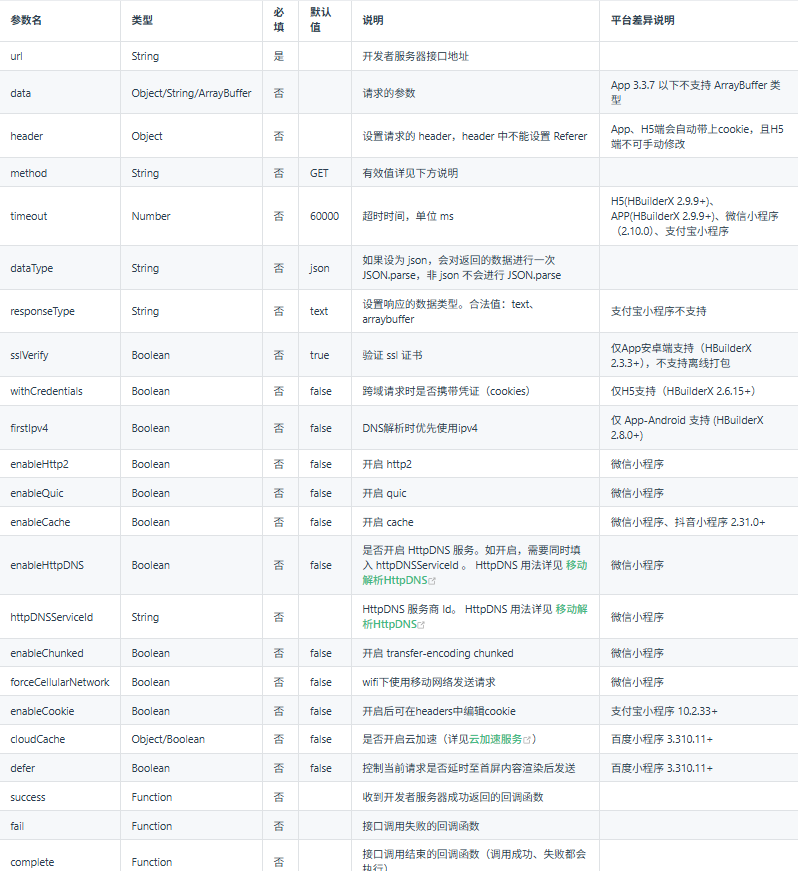
Task: Click the sslVerify parameter name
Action: tap(29, 355)
